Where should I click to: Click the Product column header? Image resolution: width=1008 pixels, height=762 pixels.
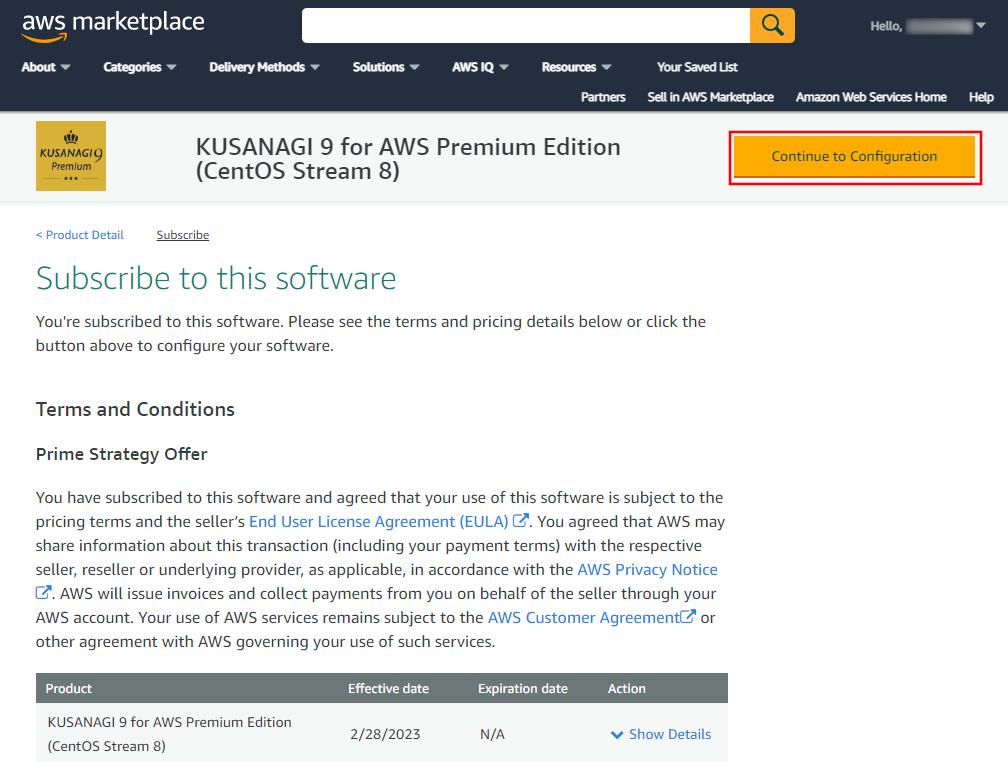[69, 689]
